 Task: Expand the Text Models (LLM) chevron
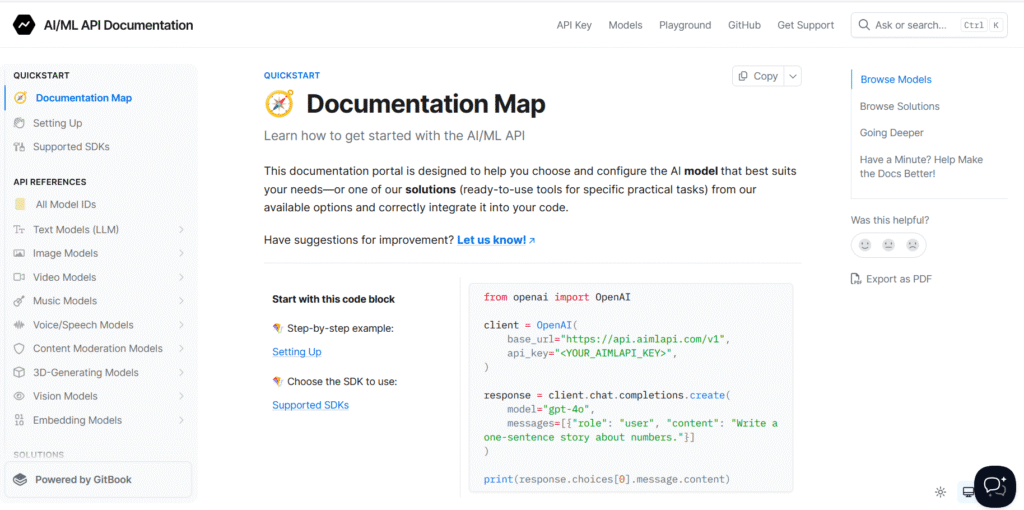(181, 230)
